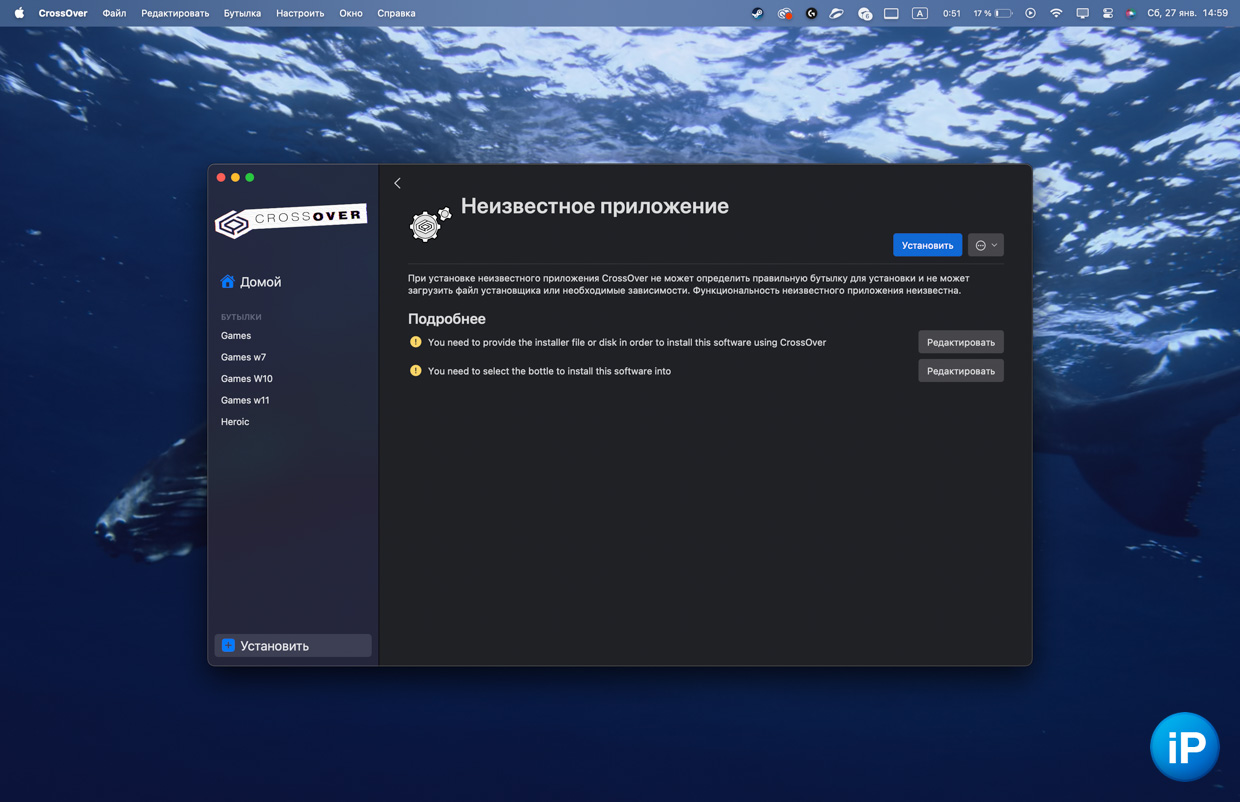Click the back chevron arrow

click(397, 183)
